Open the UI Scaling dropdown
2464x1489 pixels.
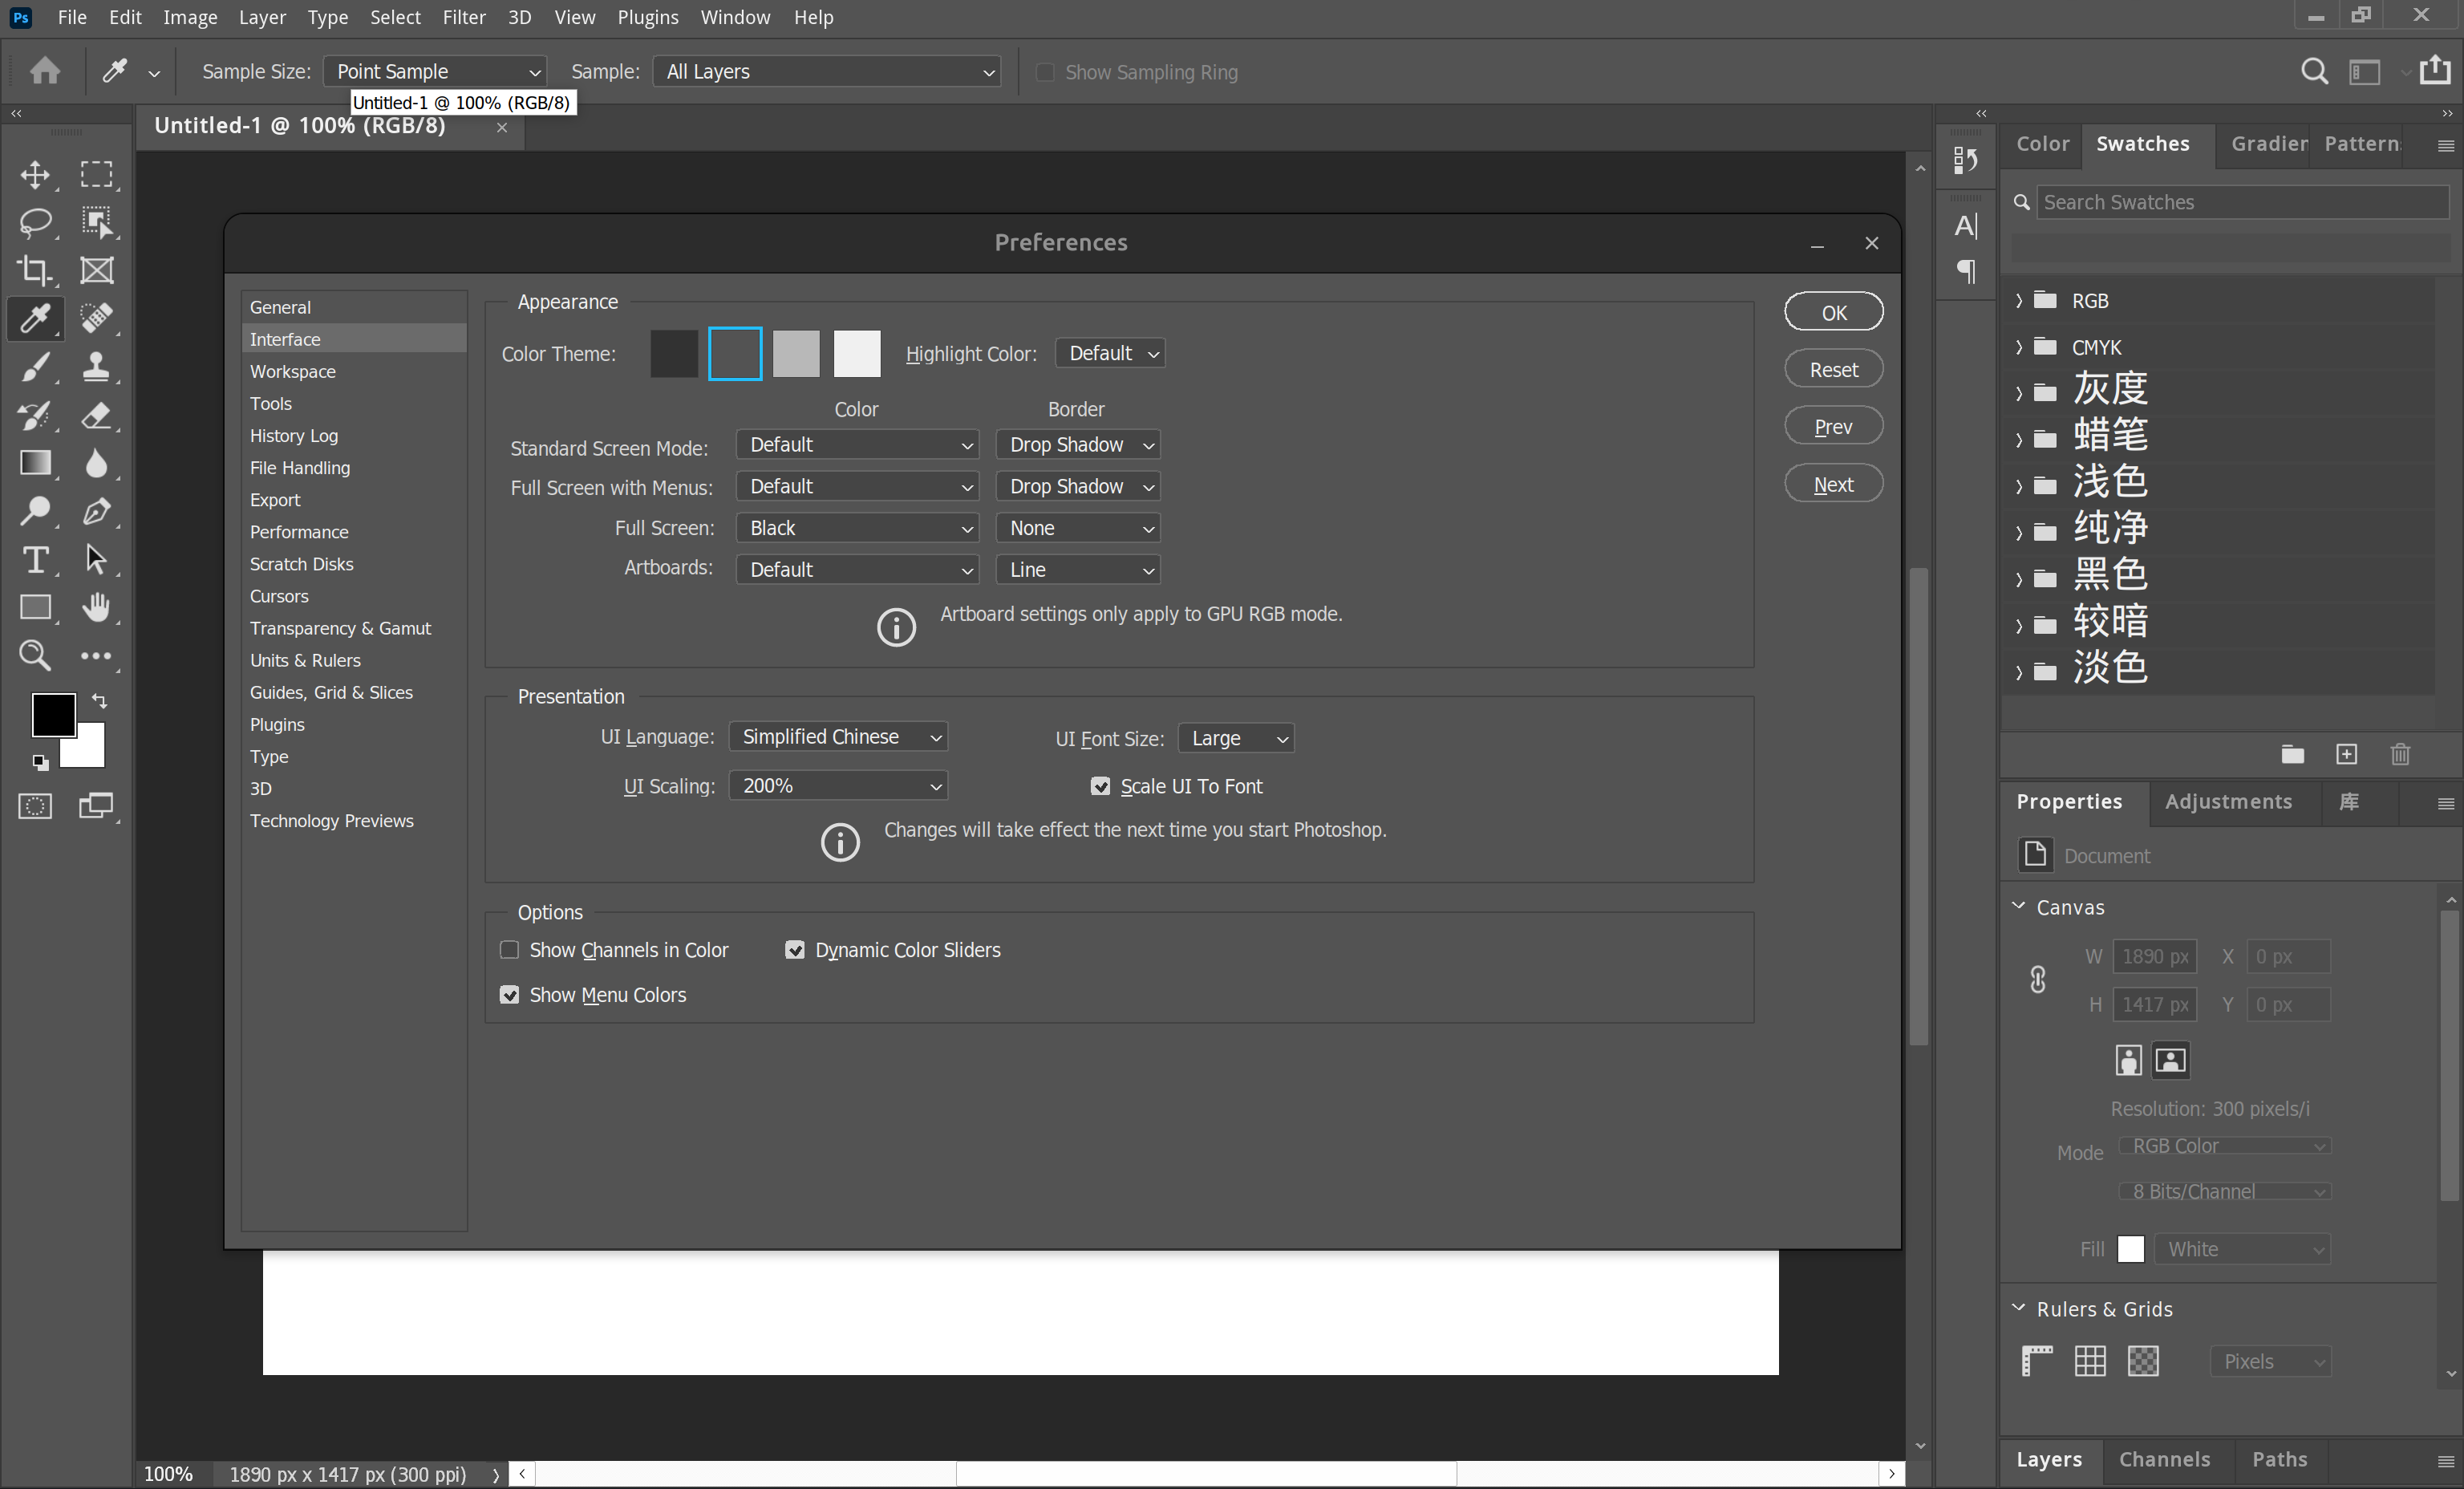(x=838, y=786)
